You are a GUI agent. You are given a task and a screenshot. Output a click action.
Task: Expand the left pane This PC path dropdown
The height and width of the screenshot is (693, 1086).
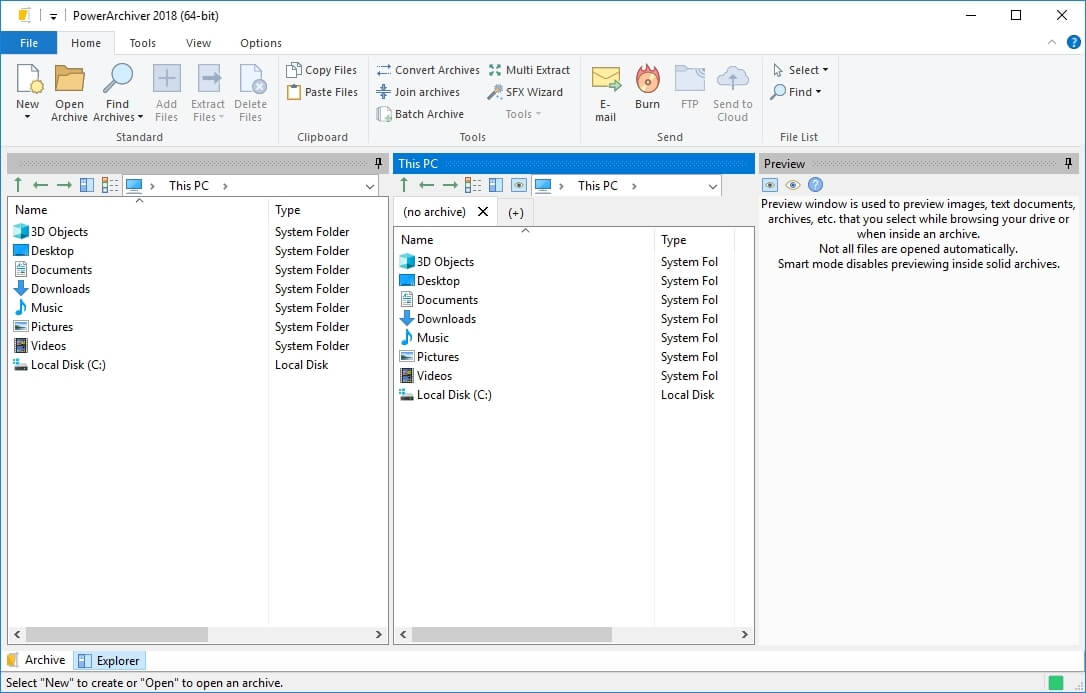370,186
